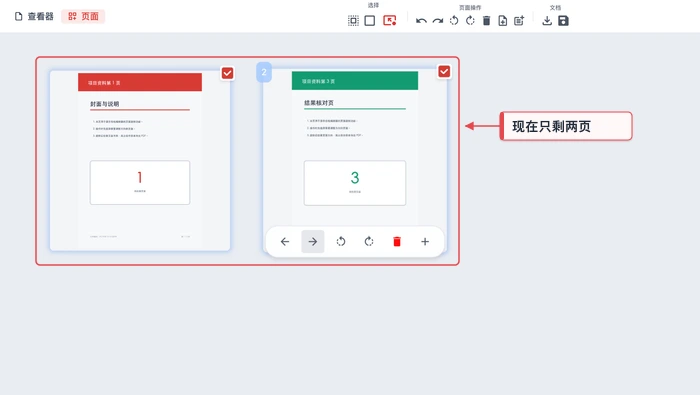
Task: Undo the last action in the toolbar
Action: click(421, 21)
